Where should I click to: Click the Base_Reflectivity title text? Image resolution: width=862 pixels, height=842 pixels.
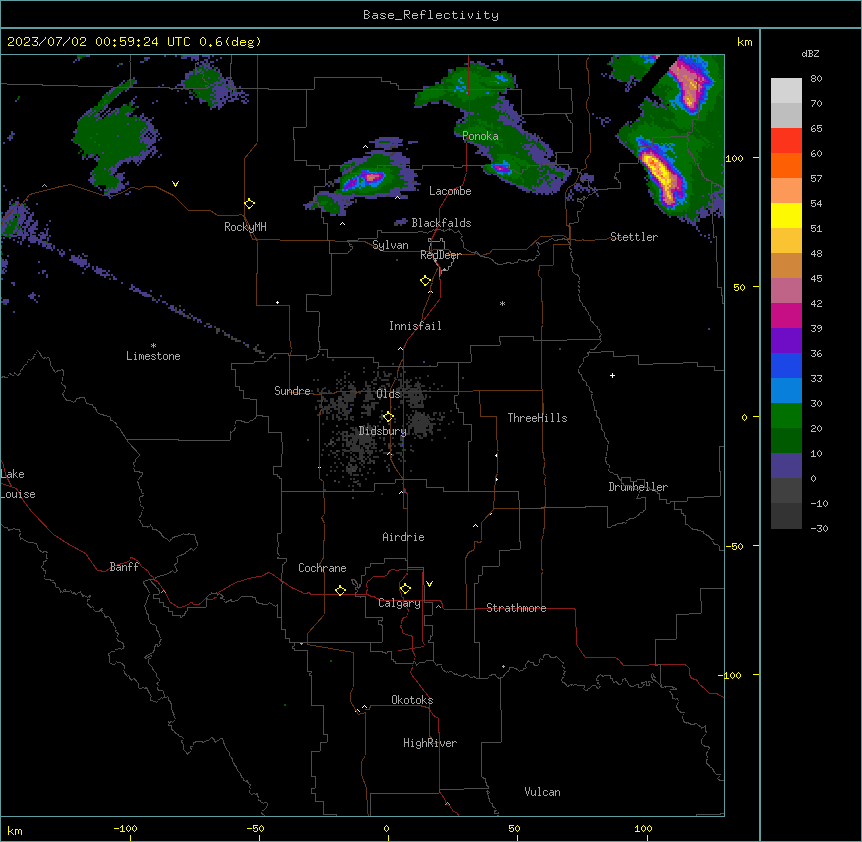[x=430, y=15]
